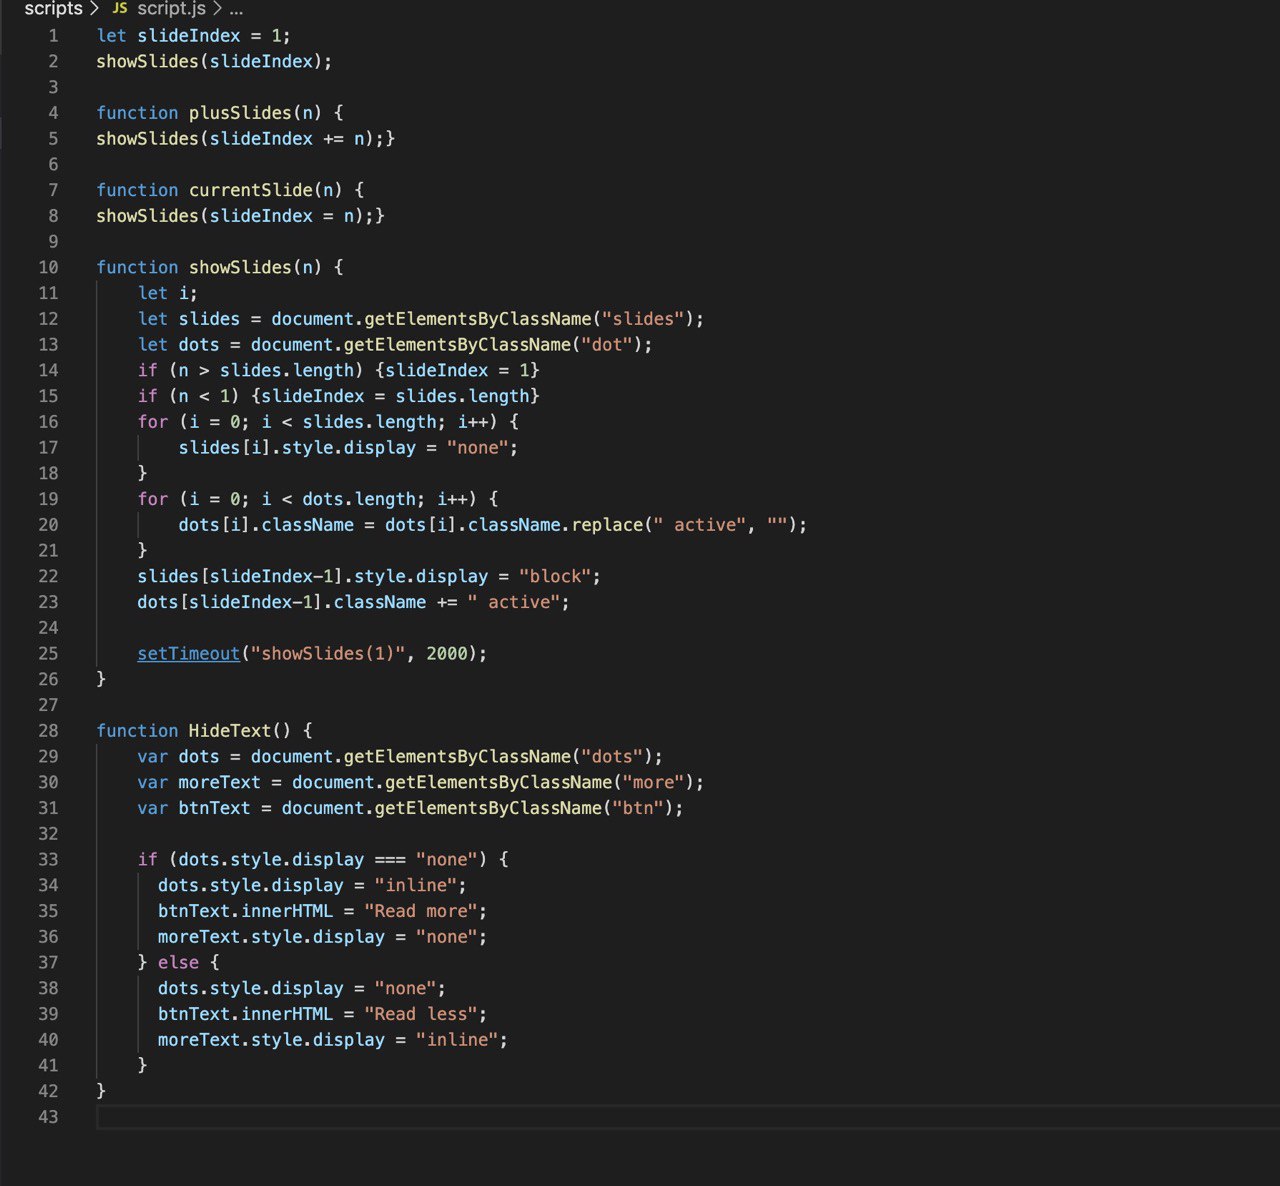Click the 'script.js' breadcrumb item
This screenshot has width=1280, height=1186.
[171, 9]
